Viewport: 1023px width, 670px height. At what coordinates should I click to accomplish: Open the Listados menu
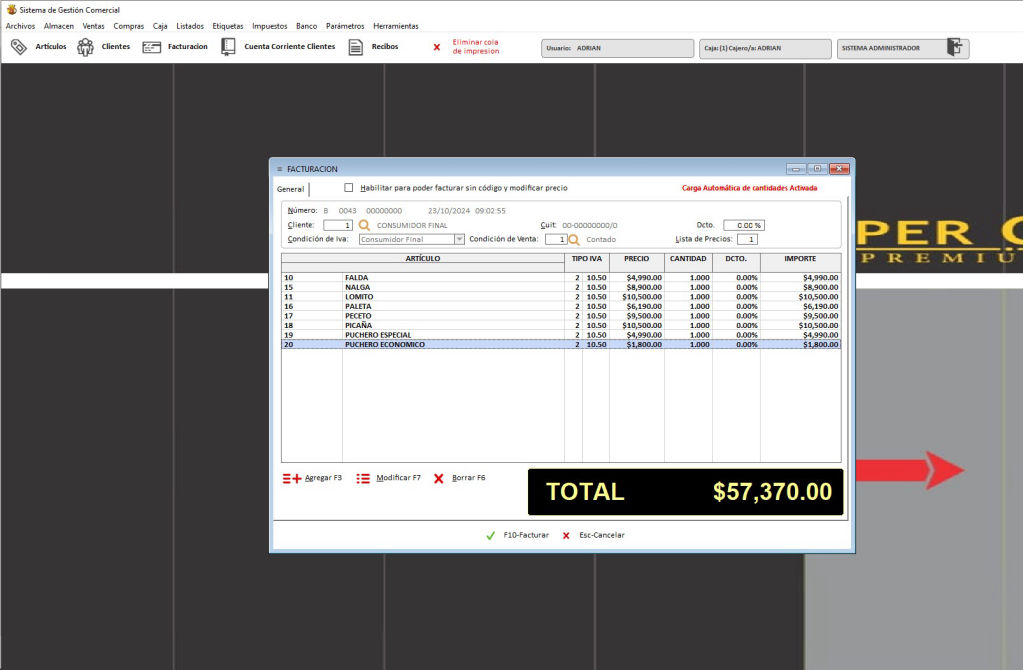(190, 26)
